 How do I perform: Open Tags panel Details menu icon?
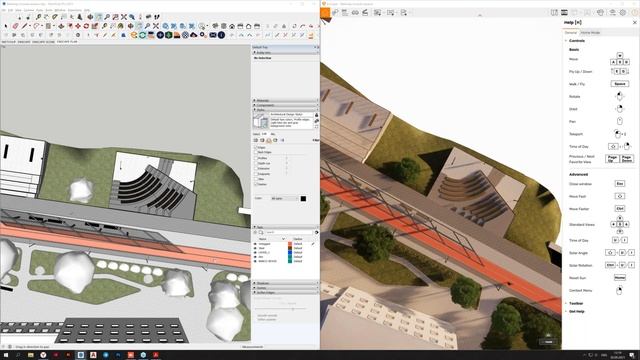point(317,233)
